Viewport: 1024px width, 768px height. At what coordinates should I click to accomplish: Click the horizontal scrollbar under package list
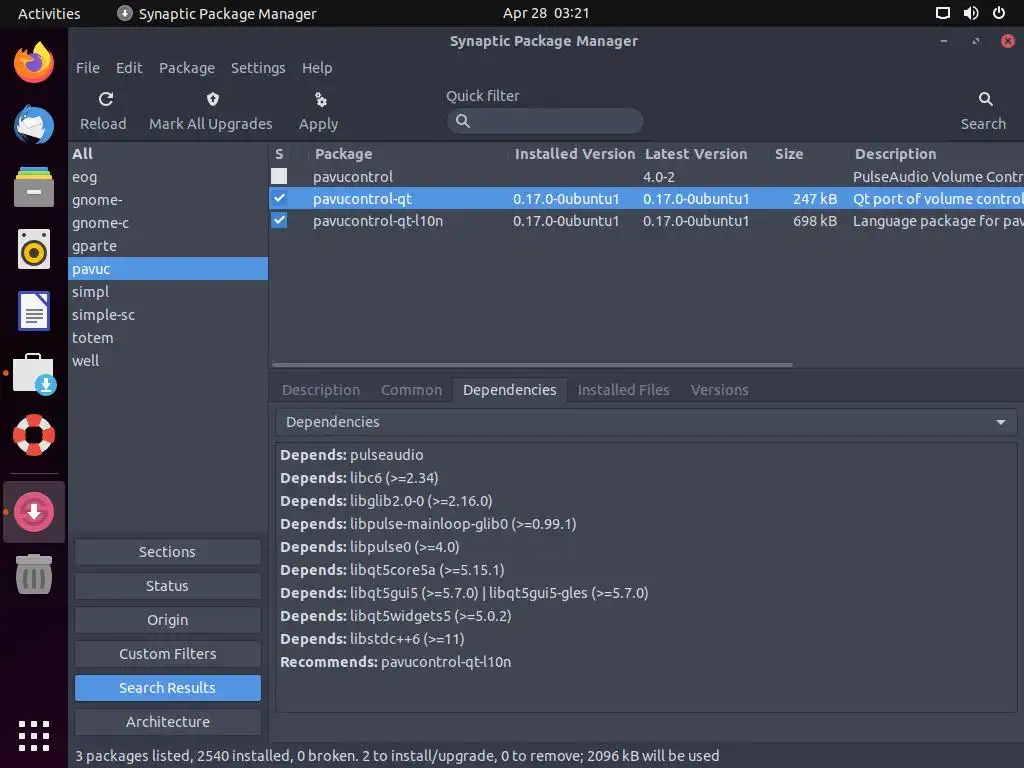pos(532,365)
